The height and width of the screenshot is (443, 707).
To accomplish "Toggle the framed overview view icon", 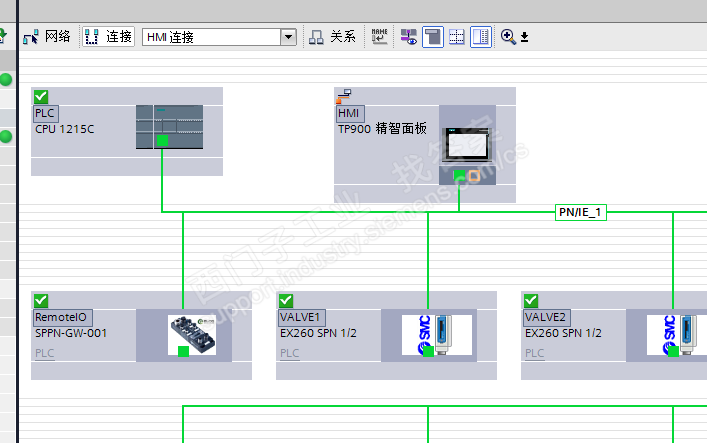I will 433,37.
